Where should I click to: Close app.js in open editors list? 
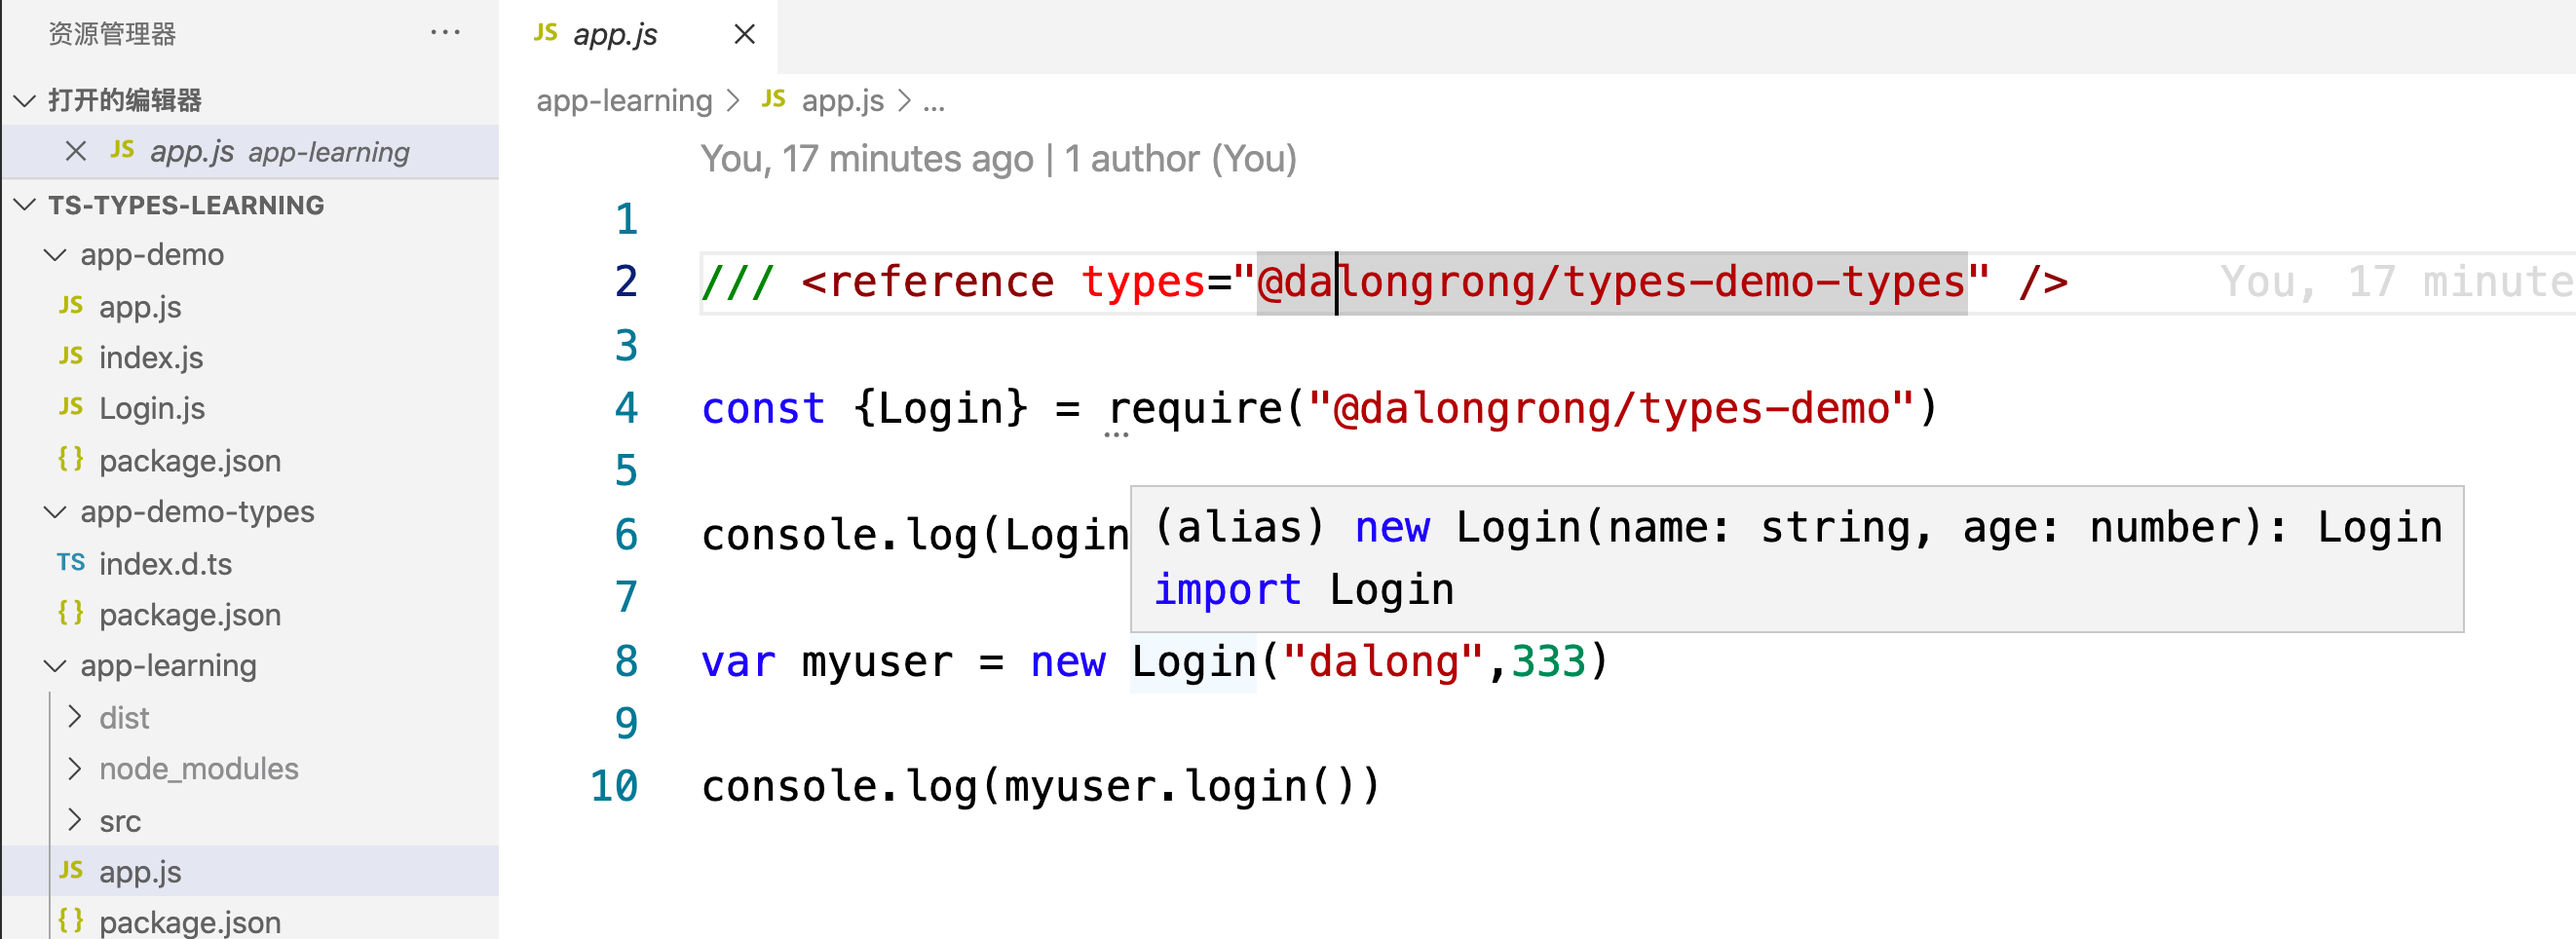coord(75,151)
